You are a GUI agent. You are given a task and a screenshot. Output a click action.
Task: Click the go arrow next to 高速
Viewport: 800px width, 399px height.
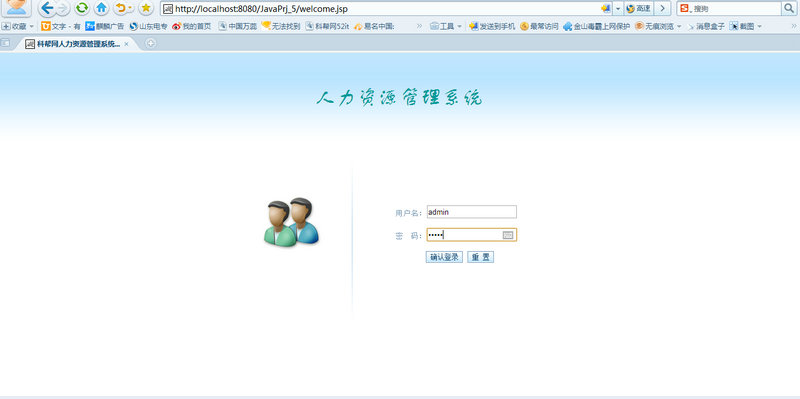point(662,9)
